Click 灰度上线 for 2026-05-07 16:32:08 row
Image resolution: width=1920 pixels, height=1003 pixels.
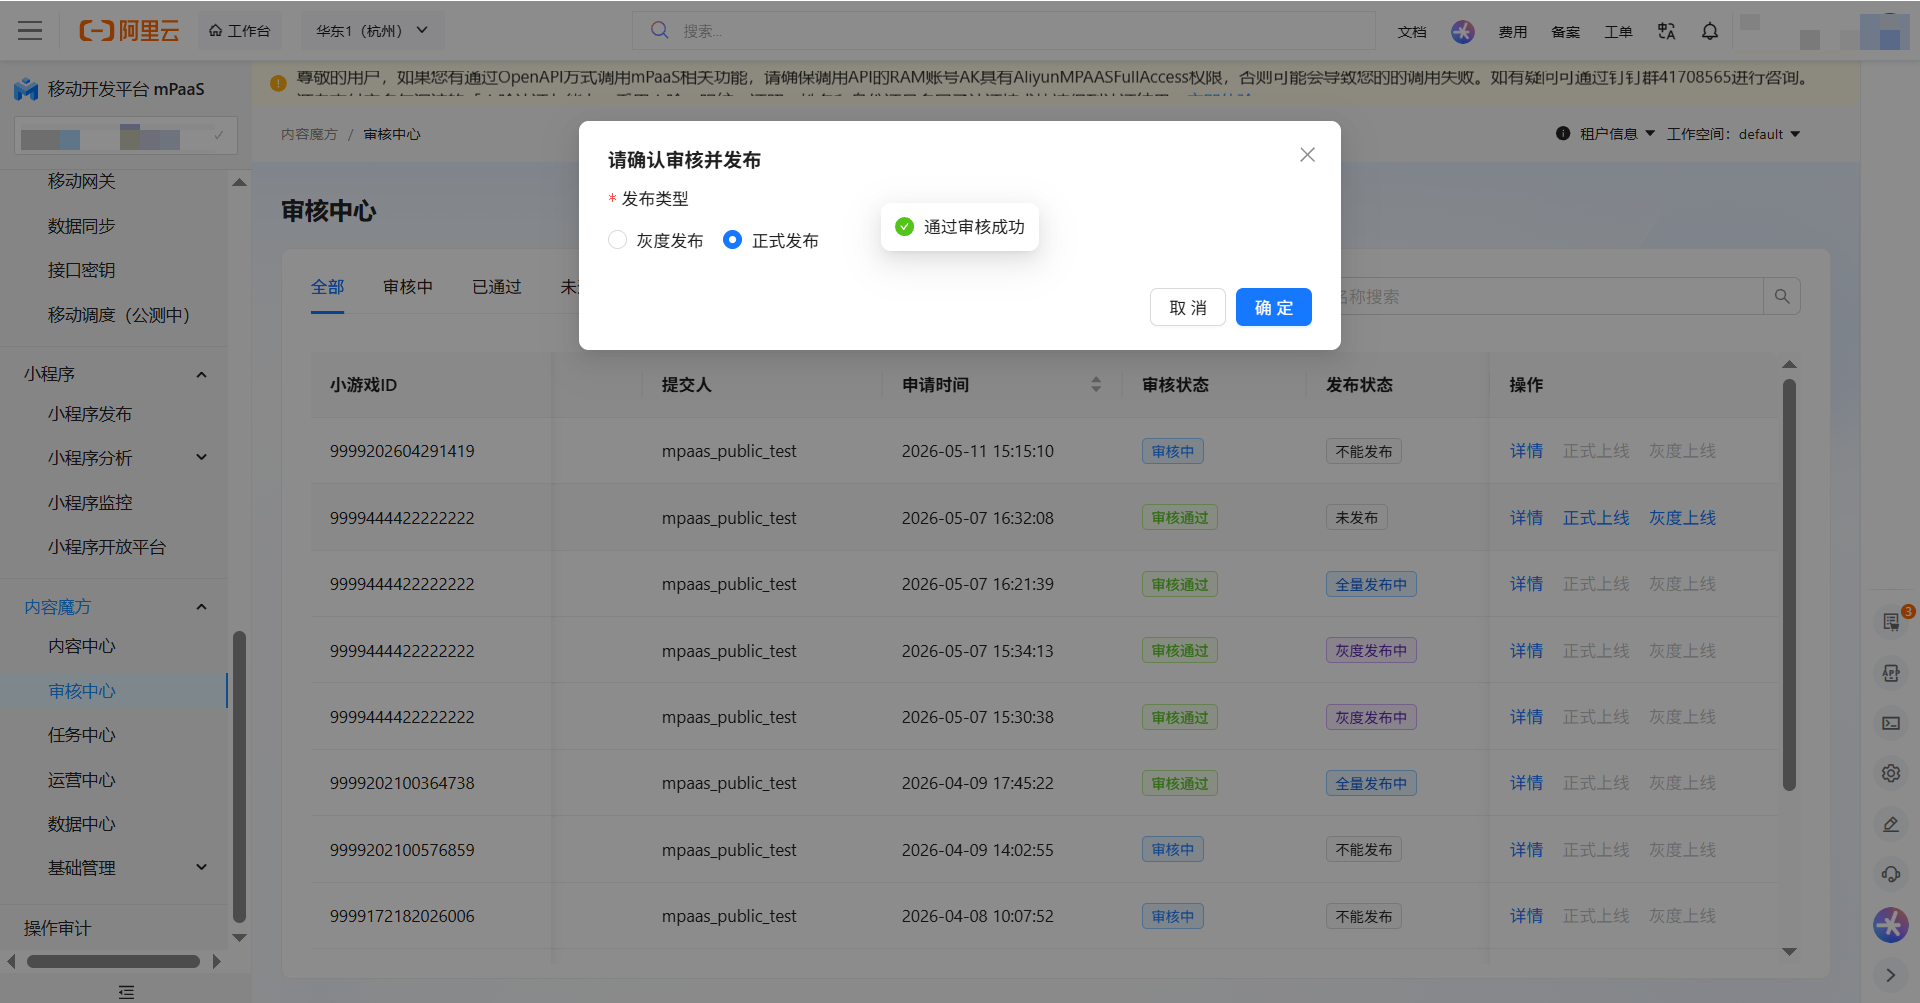point(1682,518)
